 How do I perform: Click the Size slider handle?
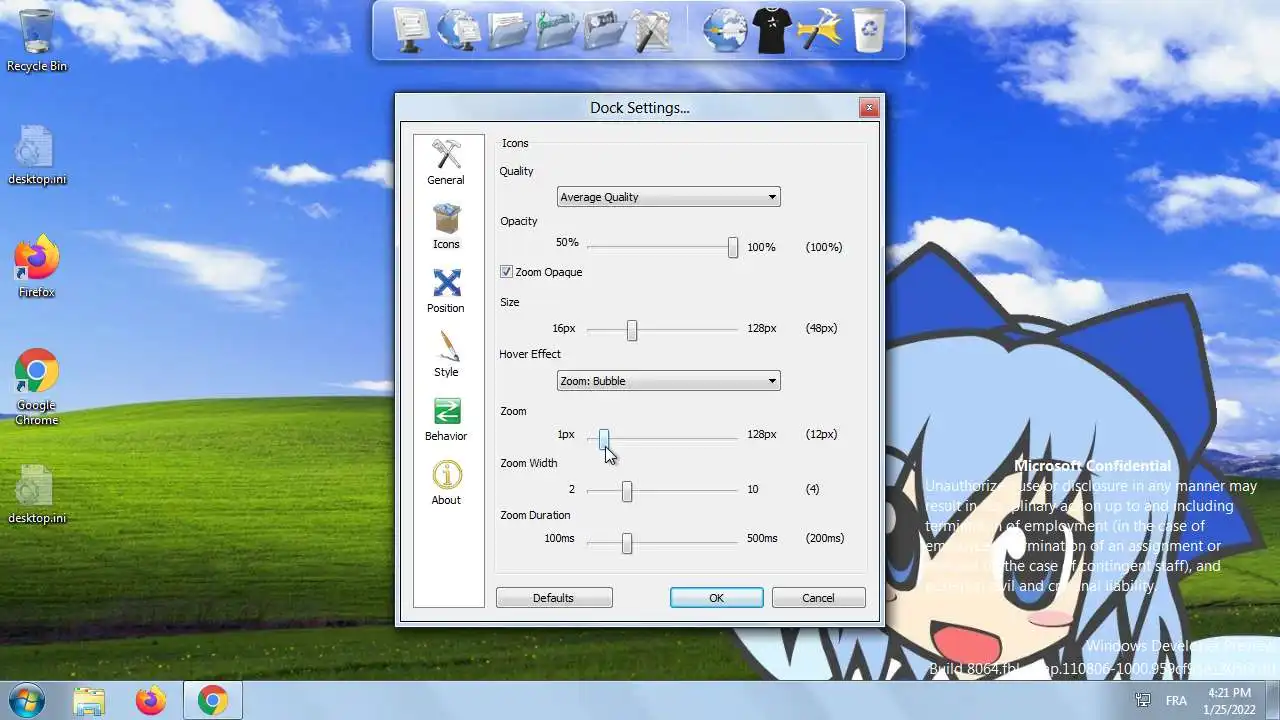pos(632,330)
